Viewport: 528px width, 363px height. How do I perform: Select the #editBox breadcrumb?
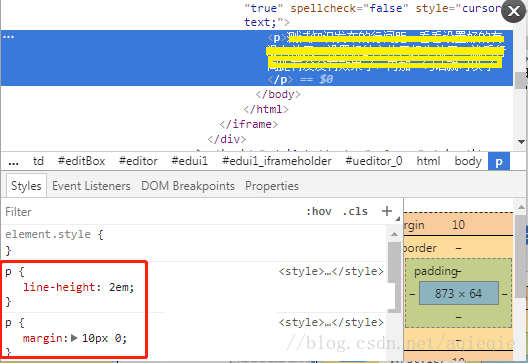(x=81, y=161)
